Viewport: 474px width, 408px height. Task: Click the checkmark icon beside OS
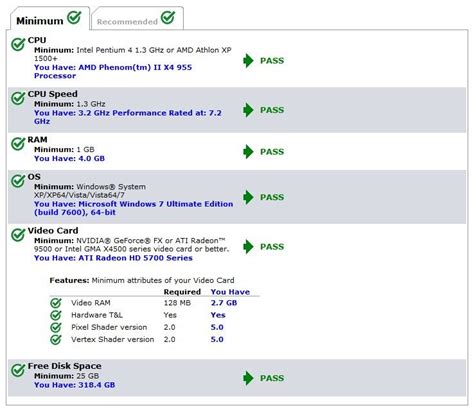pos(18,181)
